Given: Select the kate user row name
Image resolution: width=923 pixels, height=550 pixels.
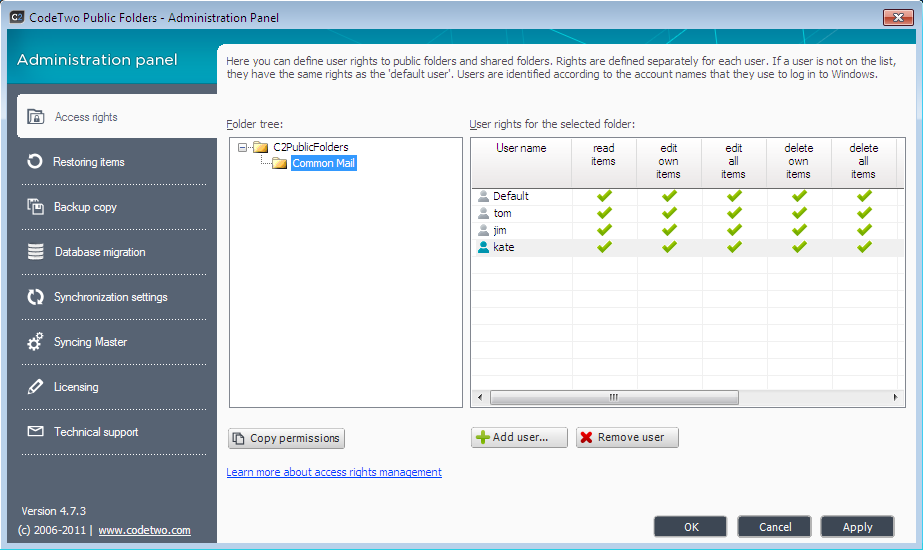Looking at the screenshot, I should tap(504, 247).
